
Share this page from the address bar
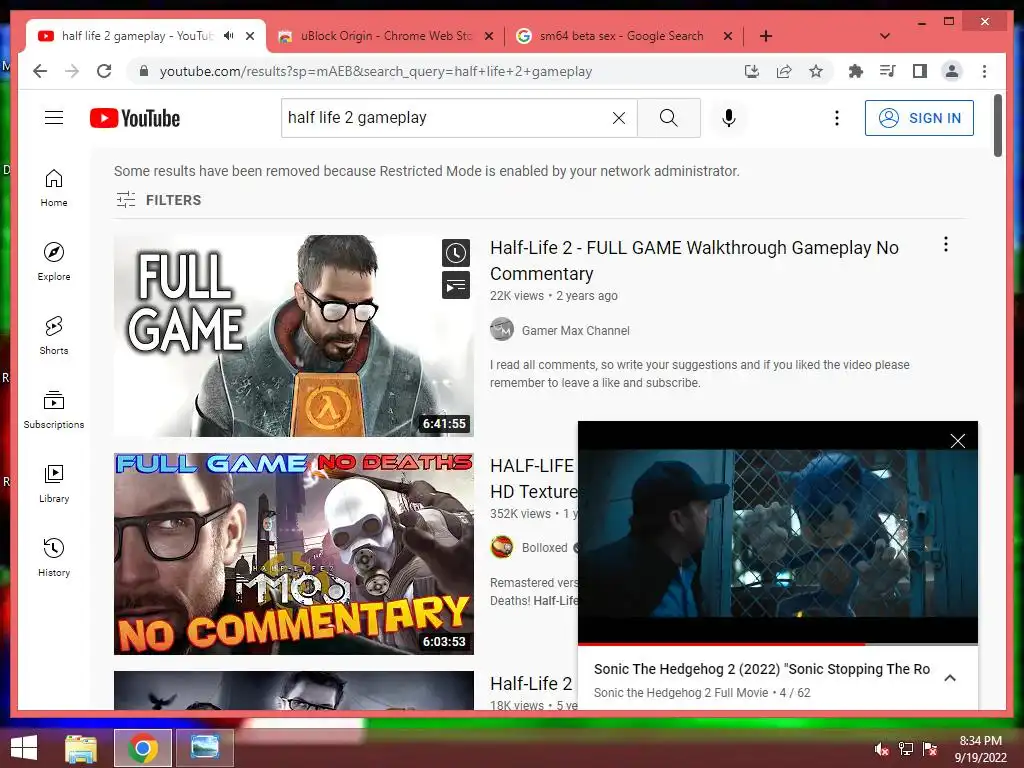click(x=784, y=71)
